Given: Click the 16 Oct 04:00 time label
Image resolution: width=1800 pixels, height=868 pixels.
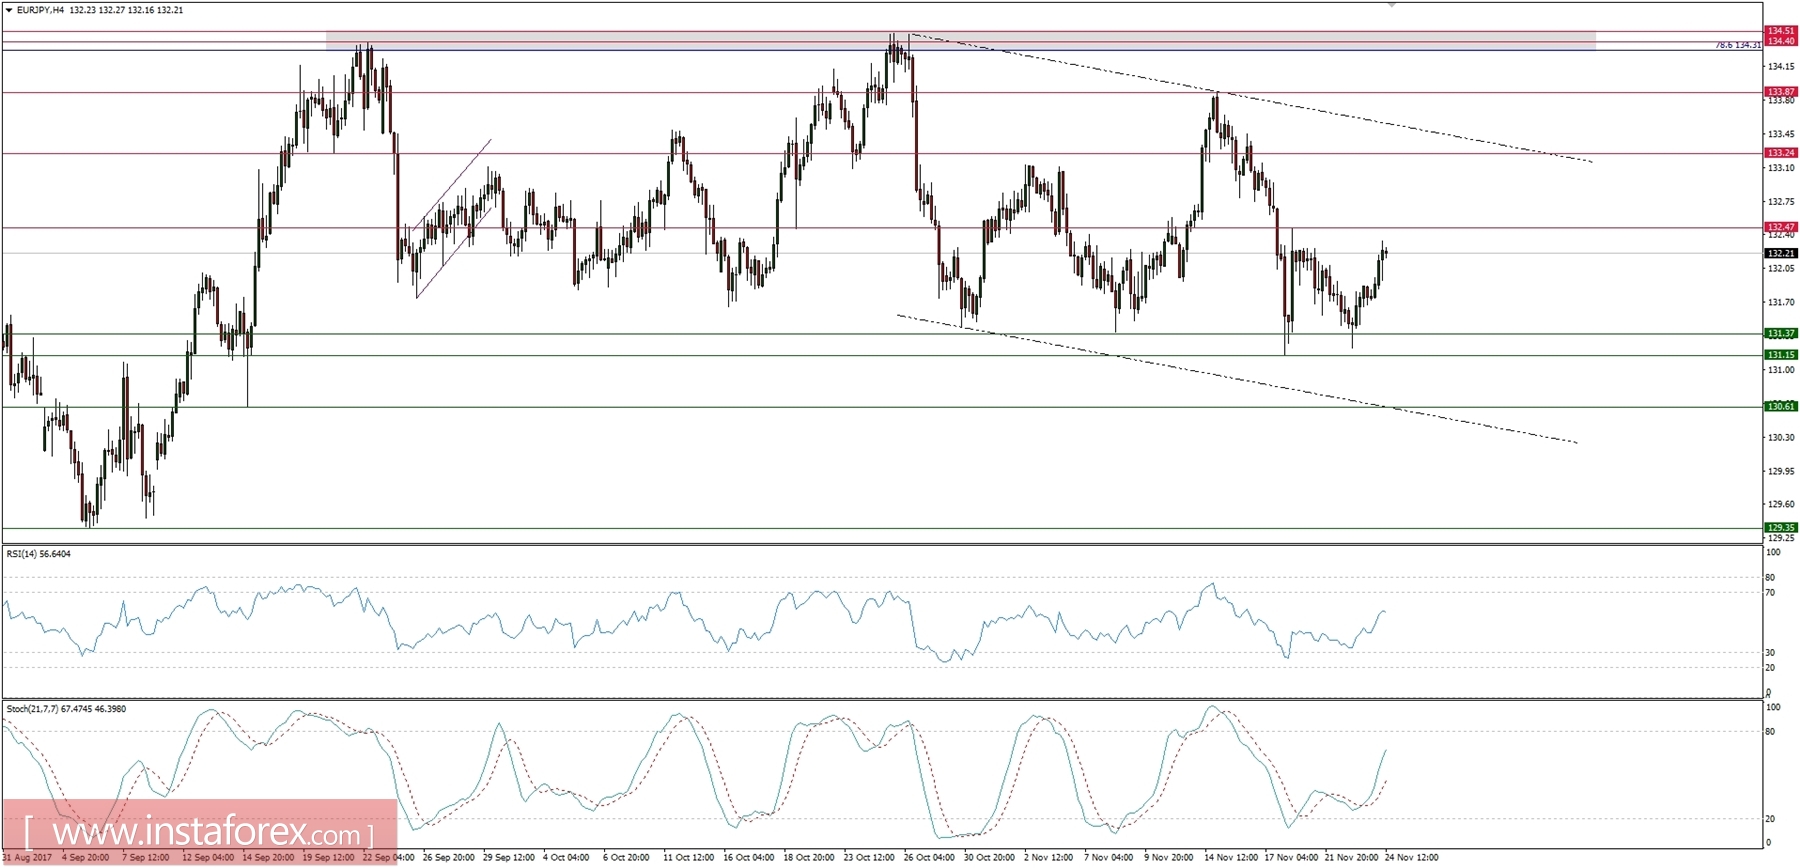Looking at the screenshot, I should tap(749, 857).
